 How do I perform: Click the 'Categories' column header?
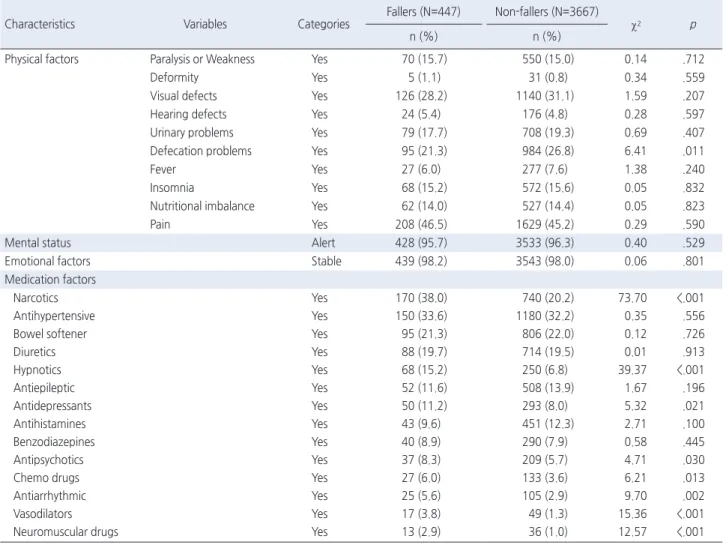click(324, 24)
